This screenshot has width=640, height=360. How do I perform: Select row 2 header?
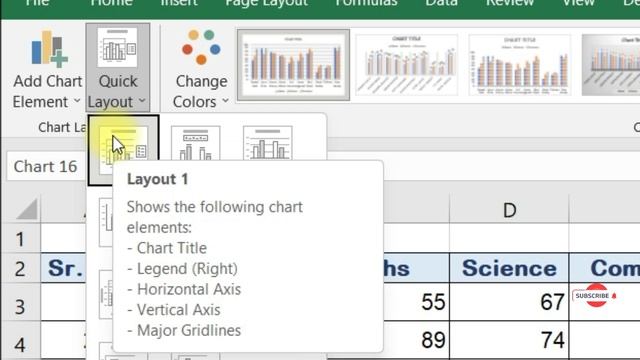click(x=20, y=268)
